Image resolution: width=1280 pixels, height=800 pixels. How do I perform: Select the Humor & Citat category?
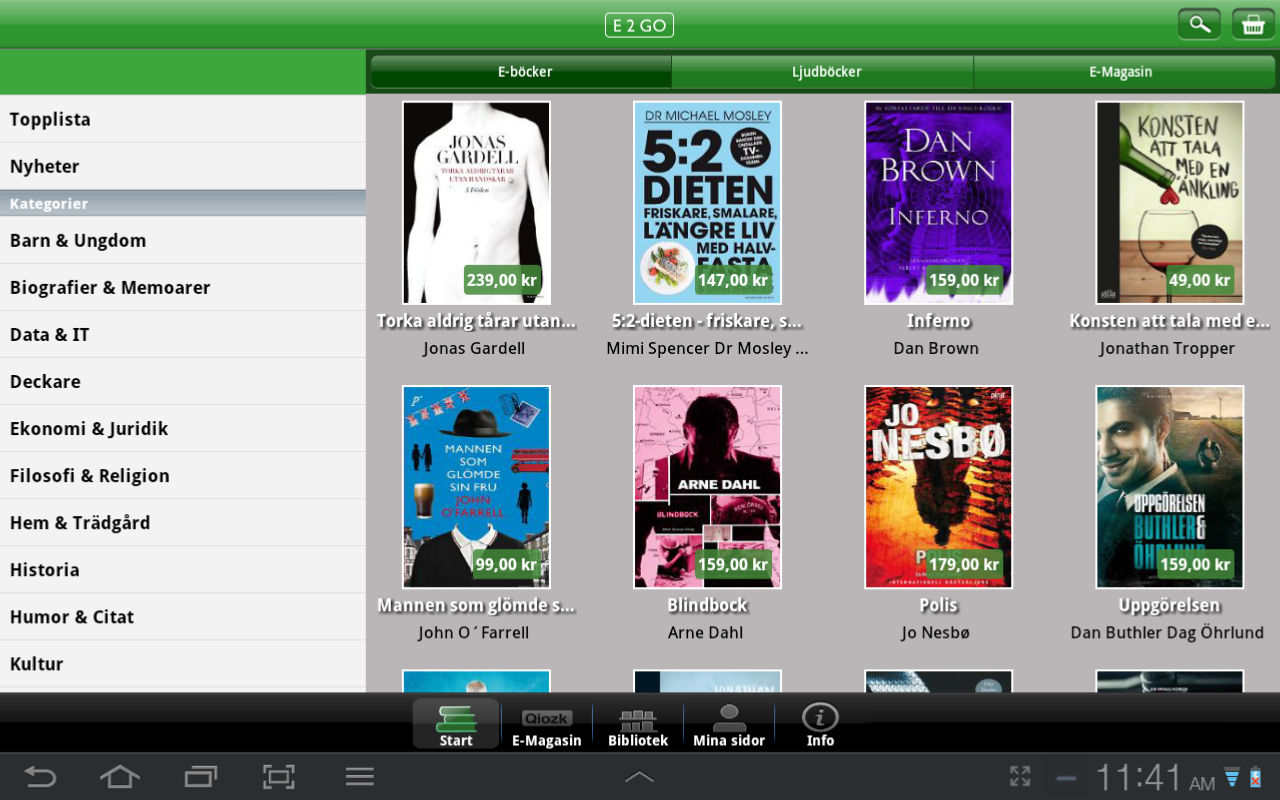pos(183,616)
